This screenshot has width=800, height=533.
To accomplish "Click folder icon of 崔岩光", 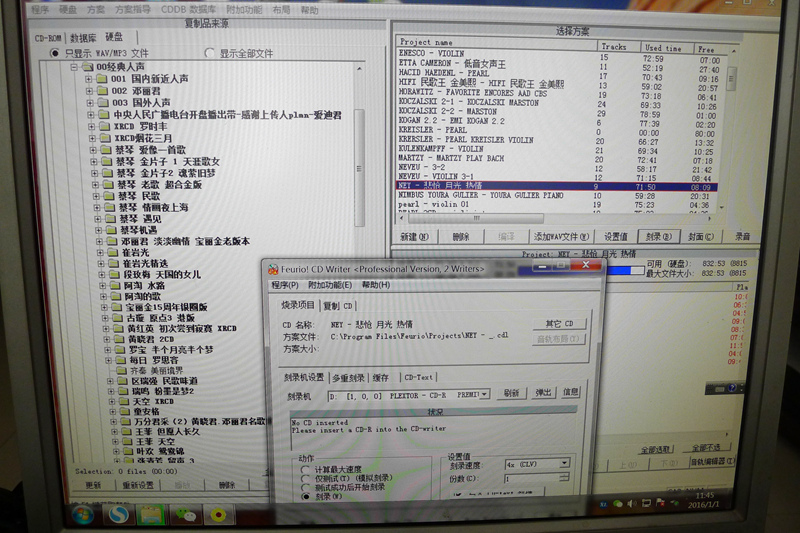I will (113, 252).
